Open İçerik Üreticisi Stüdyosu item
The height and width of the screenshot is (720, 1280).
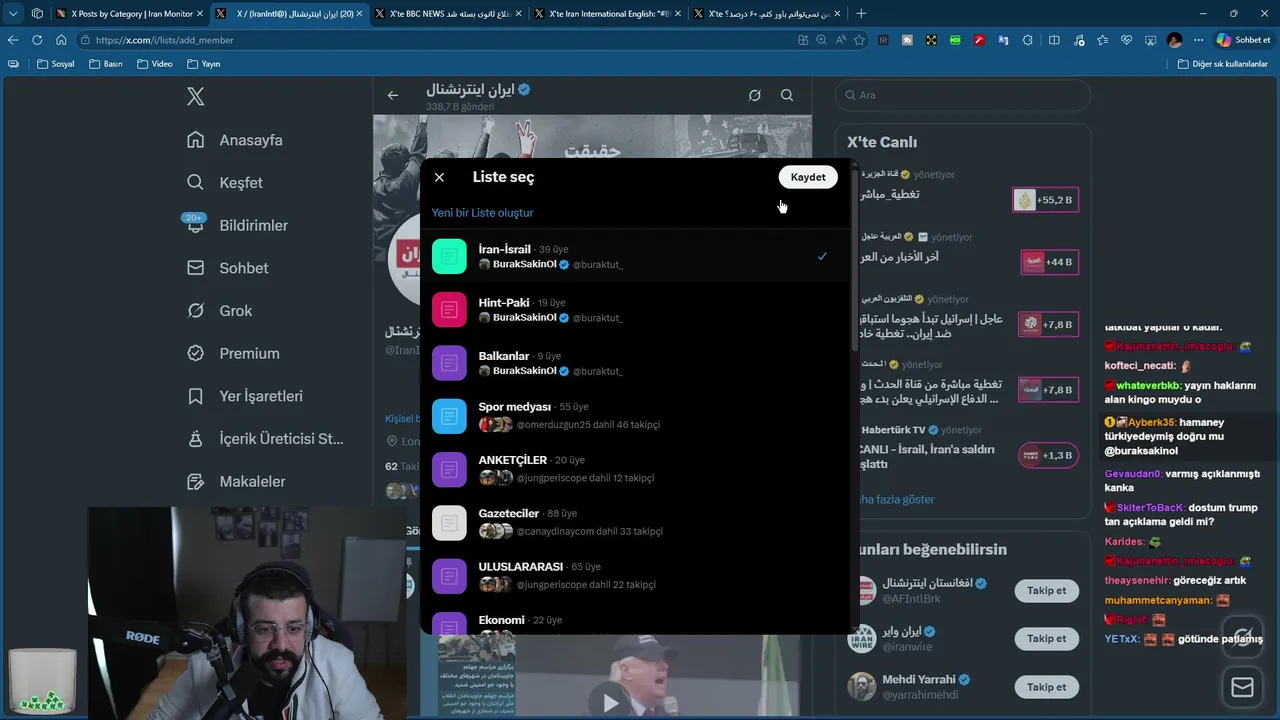tap(265, 439)
